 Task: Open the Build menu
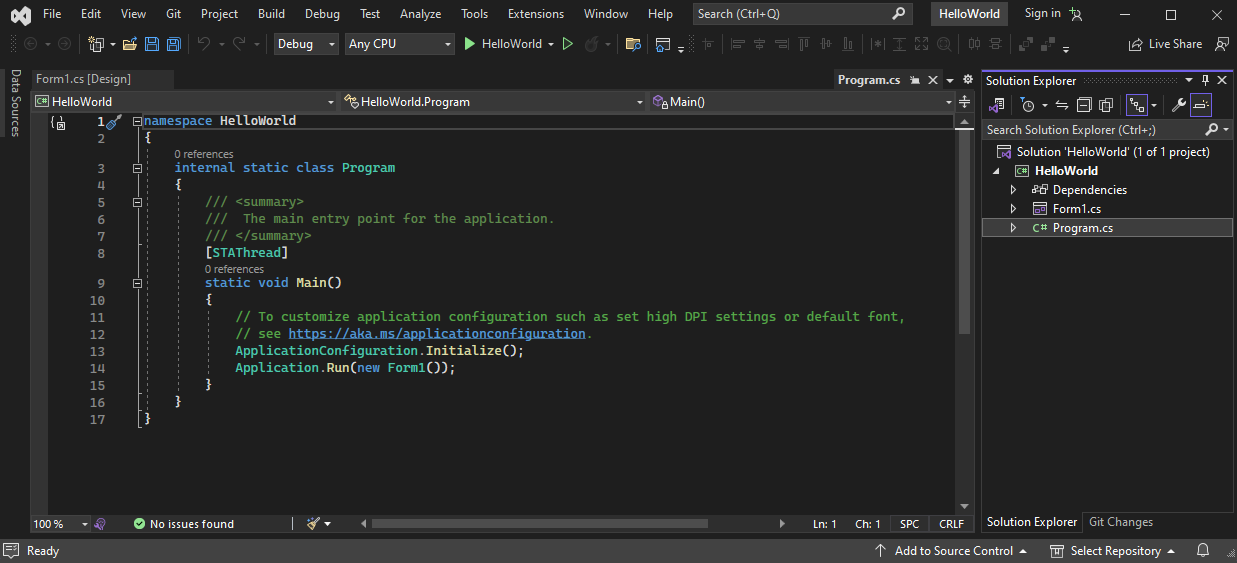[271, 14]
